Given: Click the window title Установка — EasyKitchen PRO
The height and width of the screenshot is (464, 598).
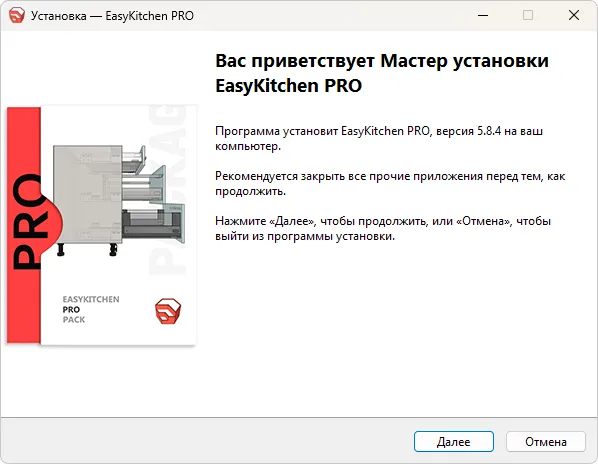Looking at the screenshot, I should point(112,16).
